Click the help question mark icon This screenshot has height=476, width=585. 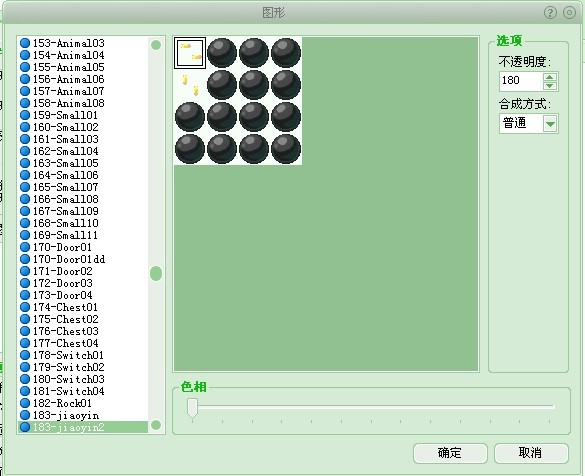[x=550, y=13]
